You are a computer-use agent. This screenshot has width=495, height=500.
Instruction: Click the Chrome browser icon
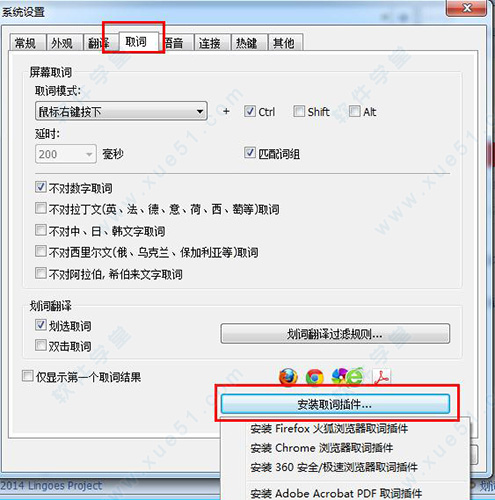tap(314, 378)
